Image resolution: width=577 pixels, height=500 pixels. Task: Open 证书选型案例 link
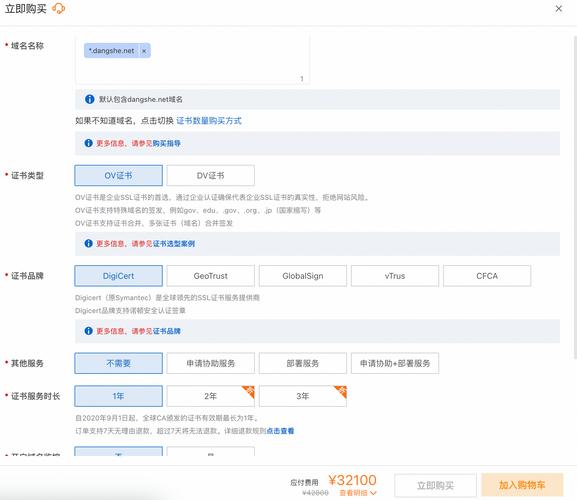(174, 244)
